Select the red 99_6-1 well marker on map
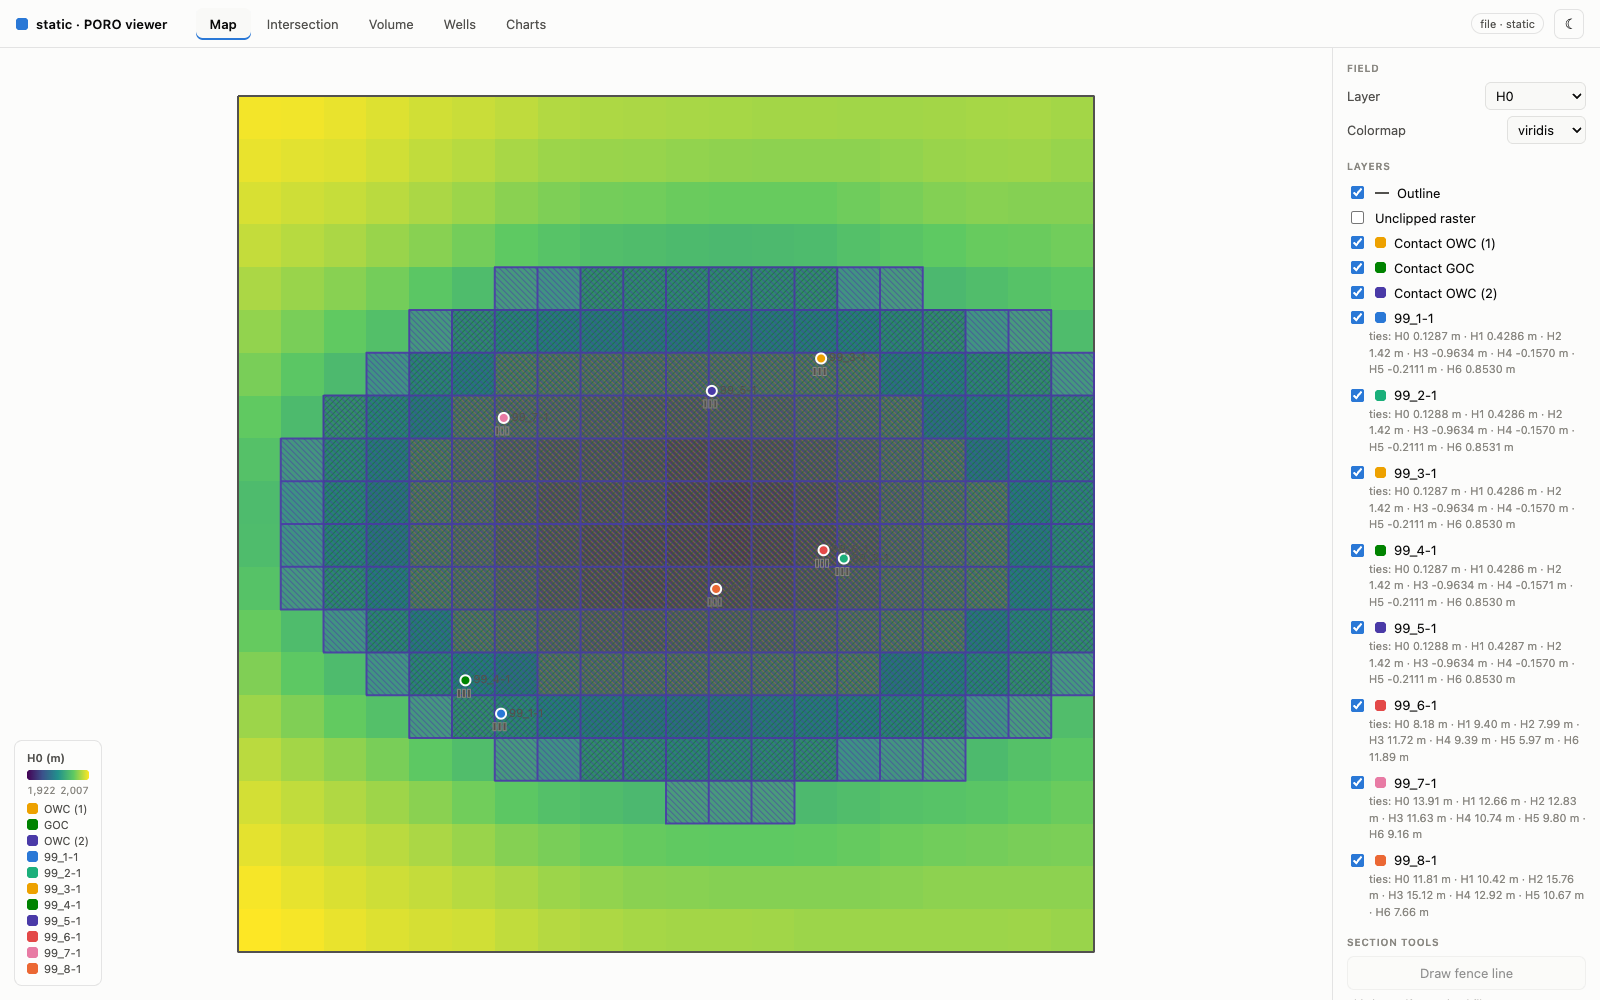Viewport: 1600px width, 1000px height. click(x=823, y=550)
